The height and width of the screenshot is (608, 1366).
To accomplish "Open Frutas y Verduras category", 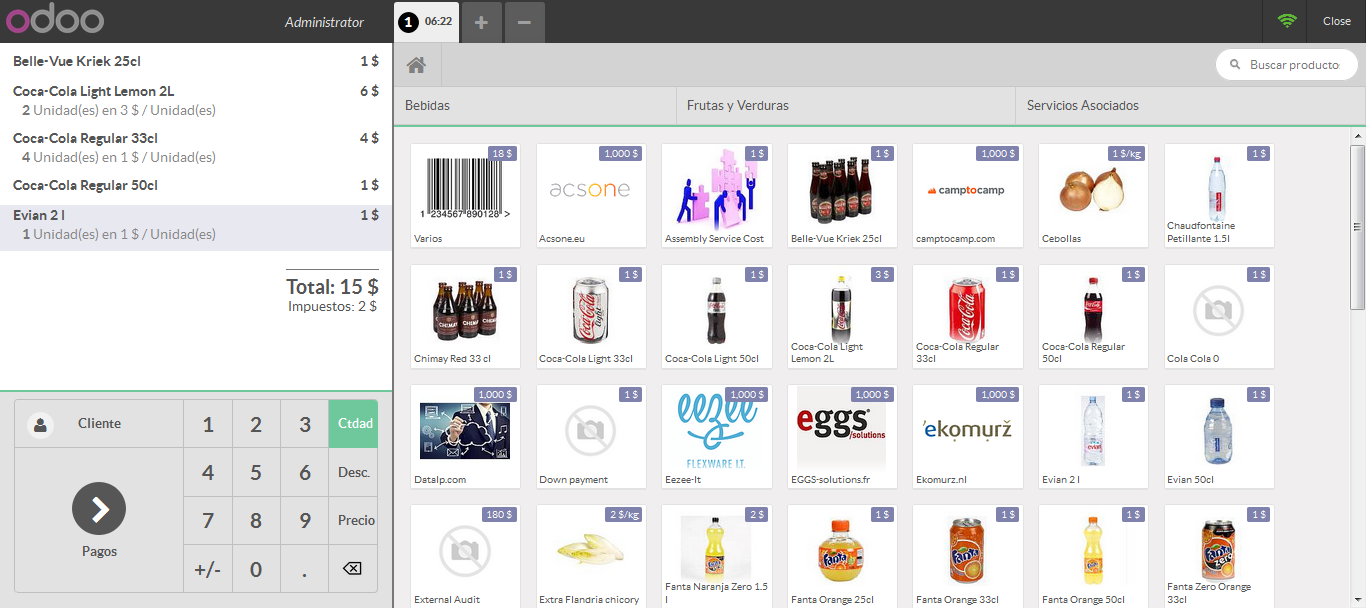I will pyautogui.click(x=846, y=106).
